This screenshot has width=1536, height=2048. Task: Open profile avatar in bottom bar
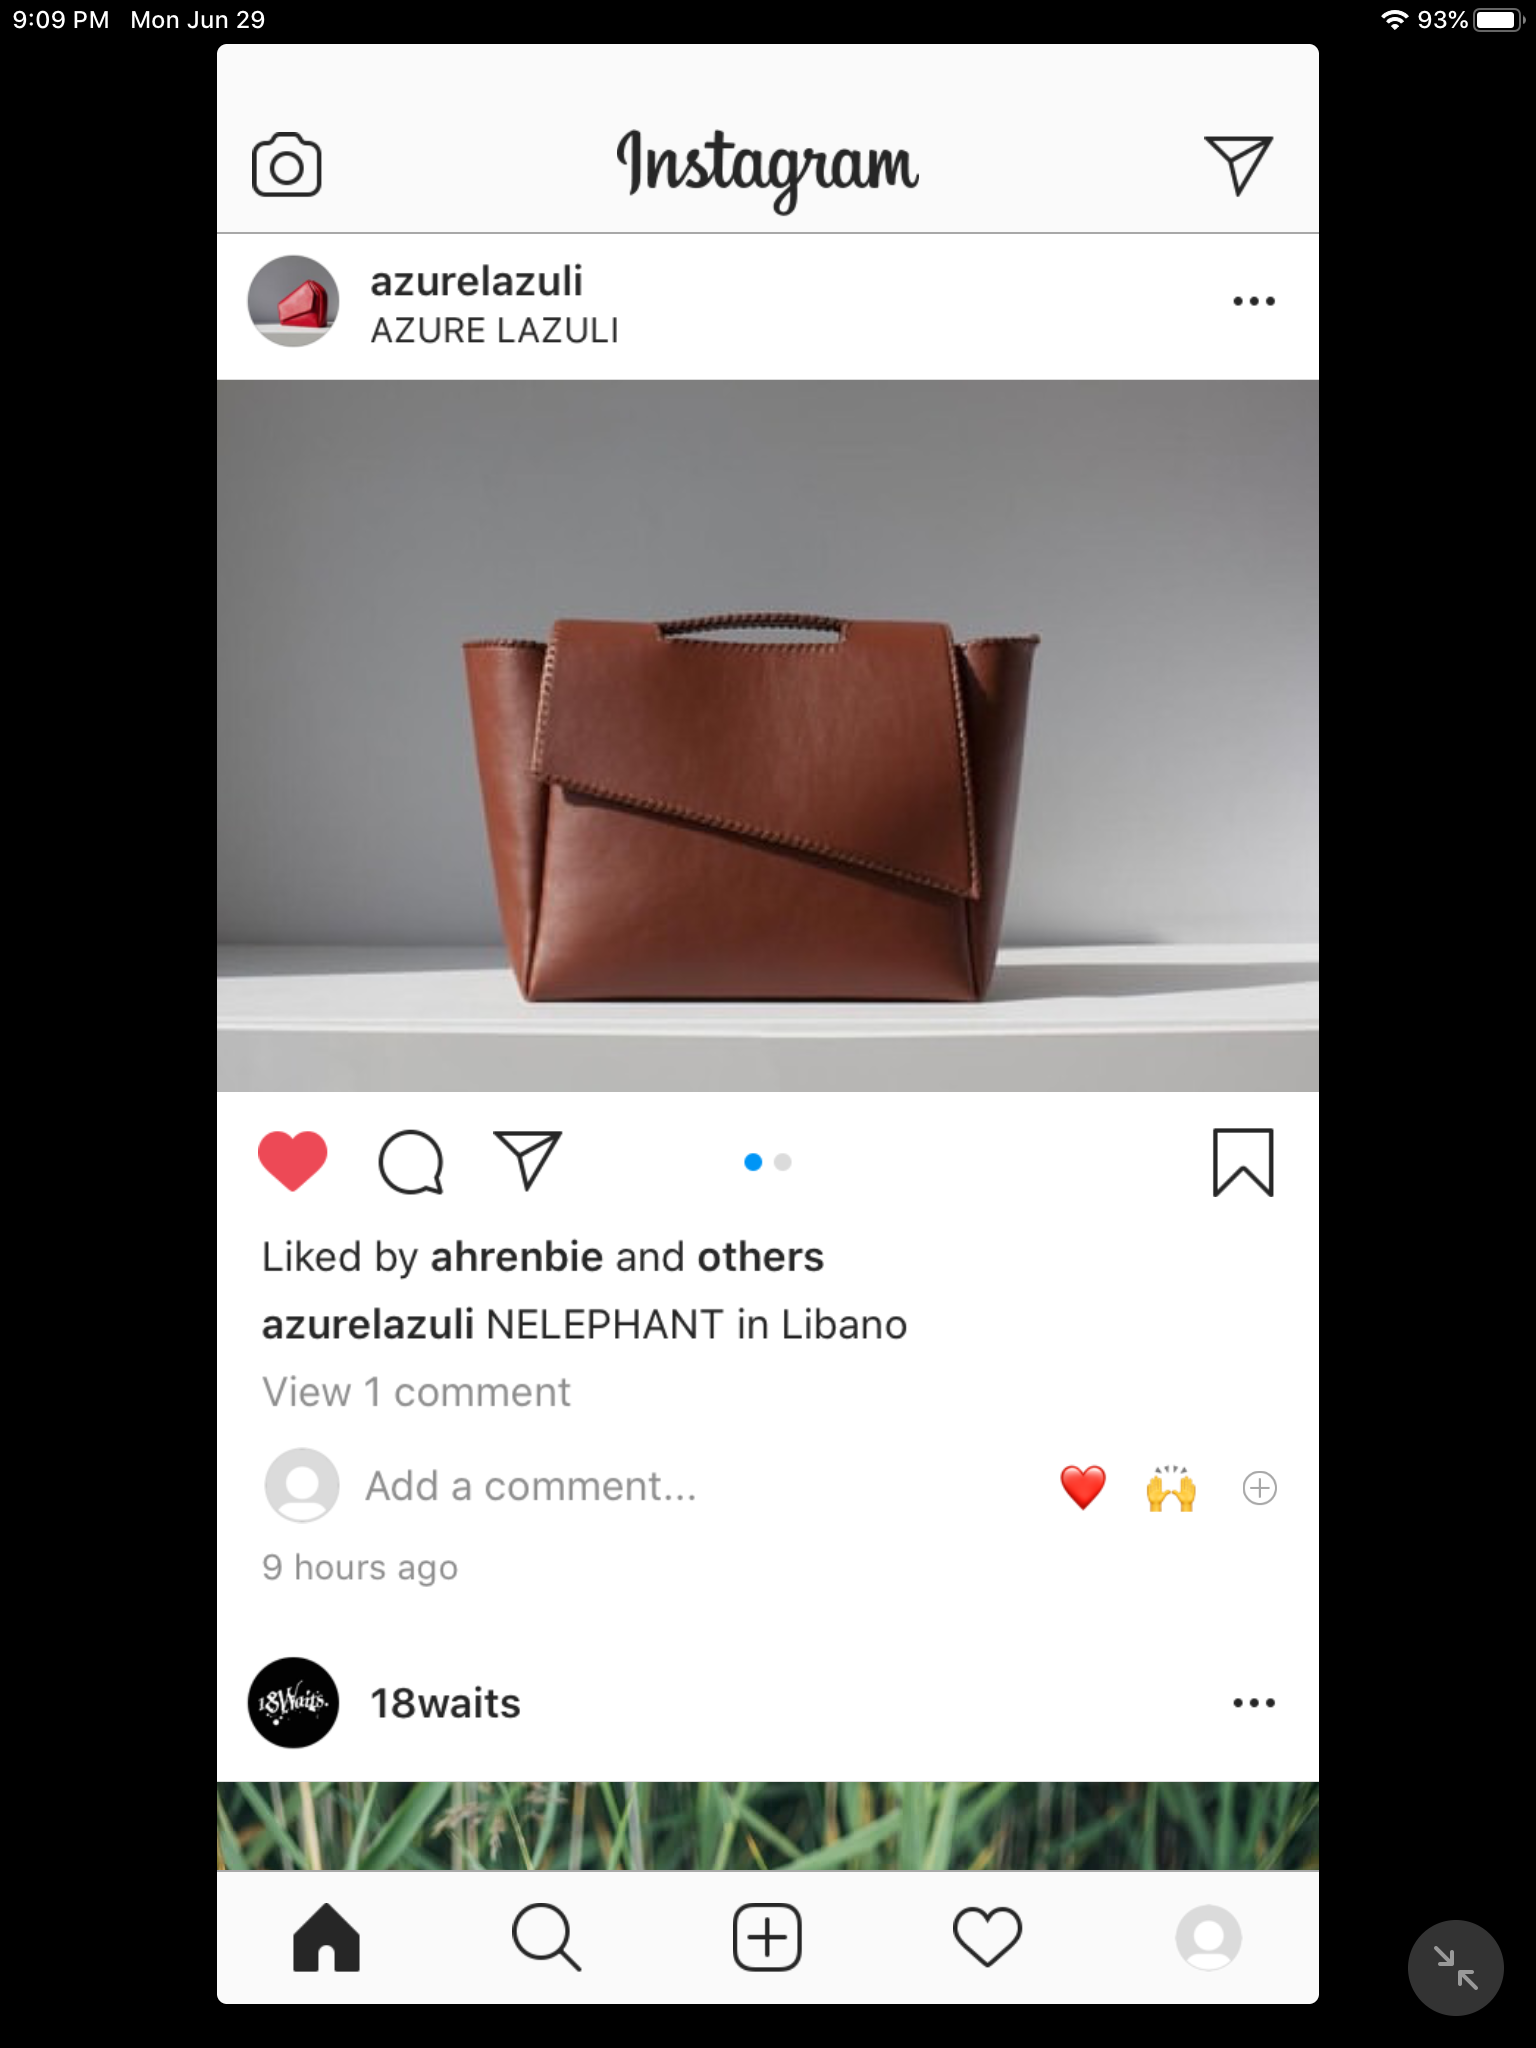[1208, 1937]
